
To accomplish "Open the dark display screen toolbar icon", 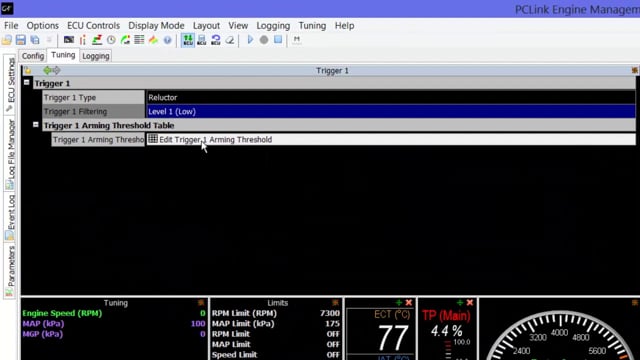I will [x=69, y=40].
